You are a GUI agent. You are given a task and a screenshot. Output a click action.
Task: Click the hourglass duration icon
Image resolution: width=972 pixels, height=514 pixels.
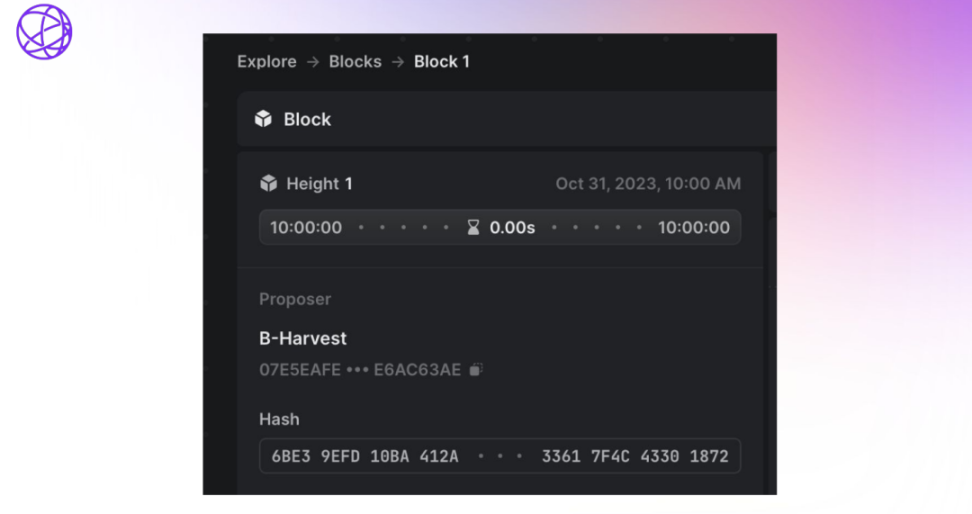(473, 228)
